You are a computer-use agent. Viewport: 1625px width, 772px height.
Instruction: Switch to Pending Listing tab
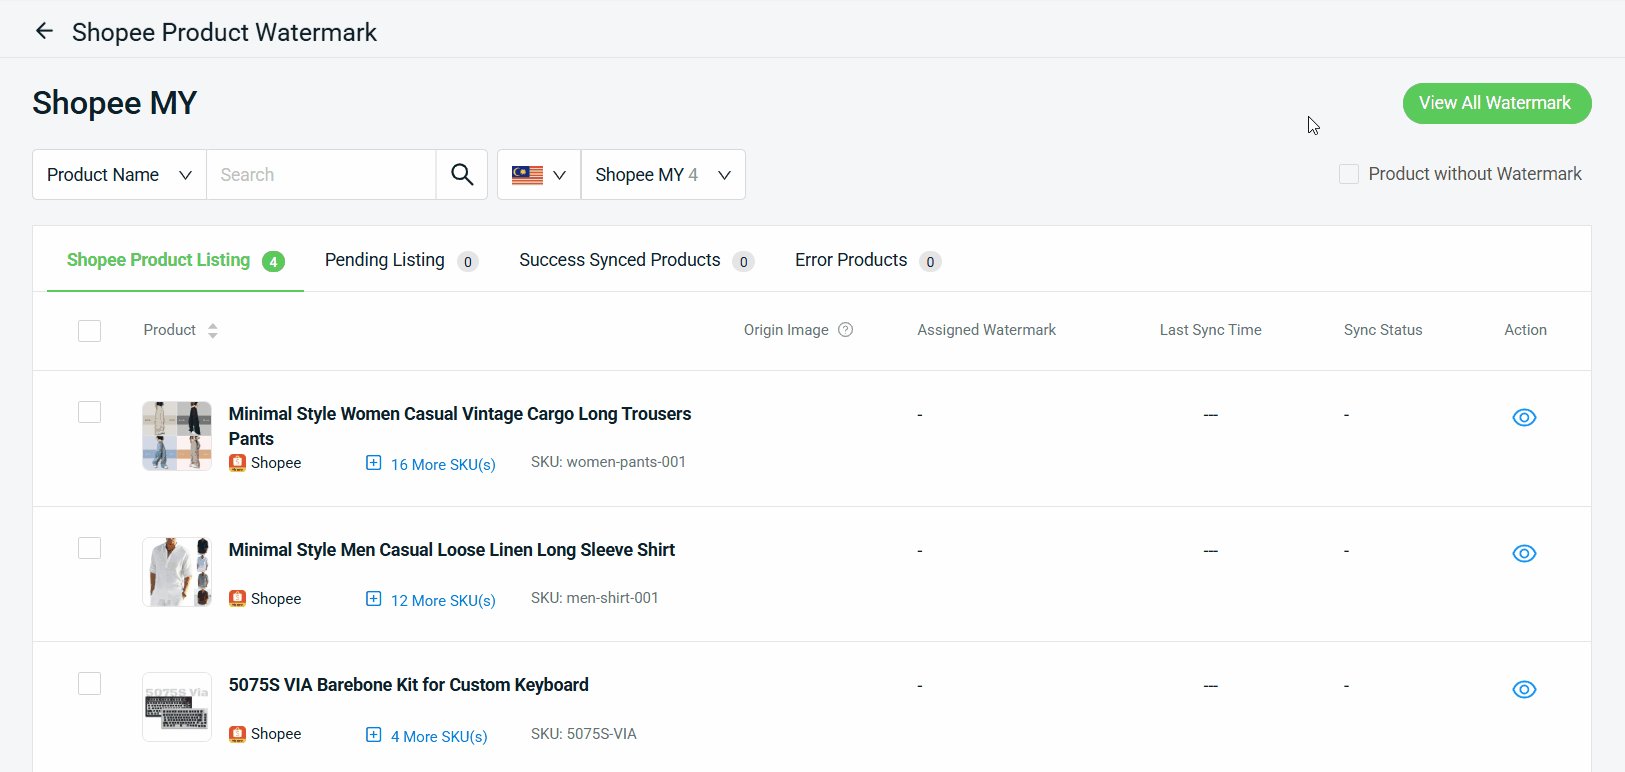[x=401, y=260]
